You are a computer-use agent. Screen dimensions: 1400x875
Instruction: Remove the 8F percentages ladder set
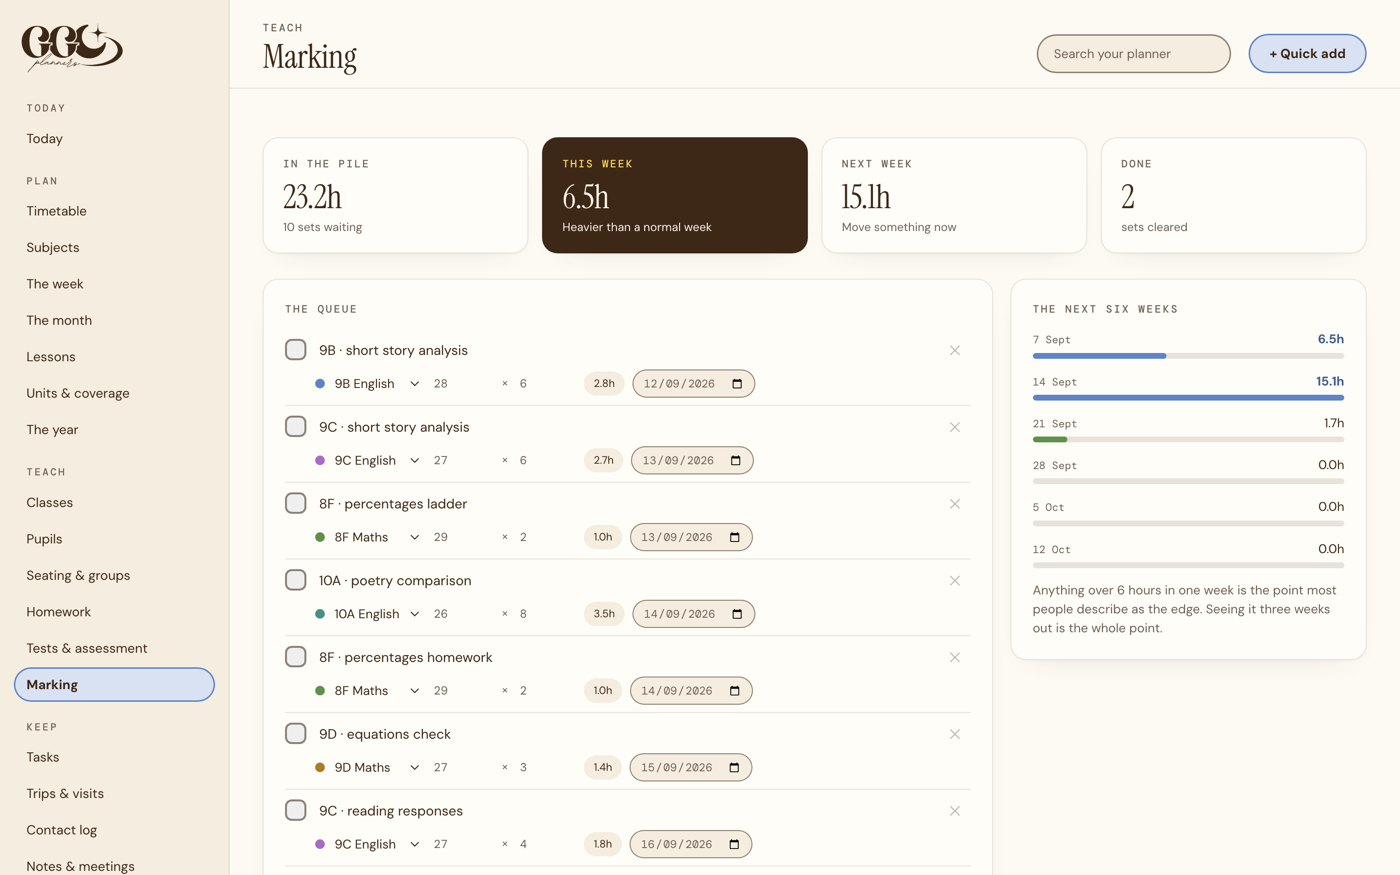click(x=955, y=504)
